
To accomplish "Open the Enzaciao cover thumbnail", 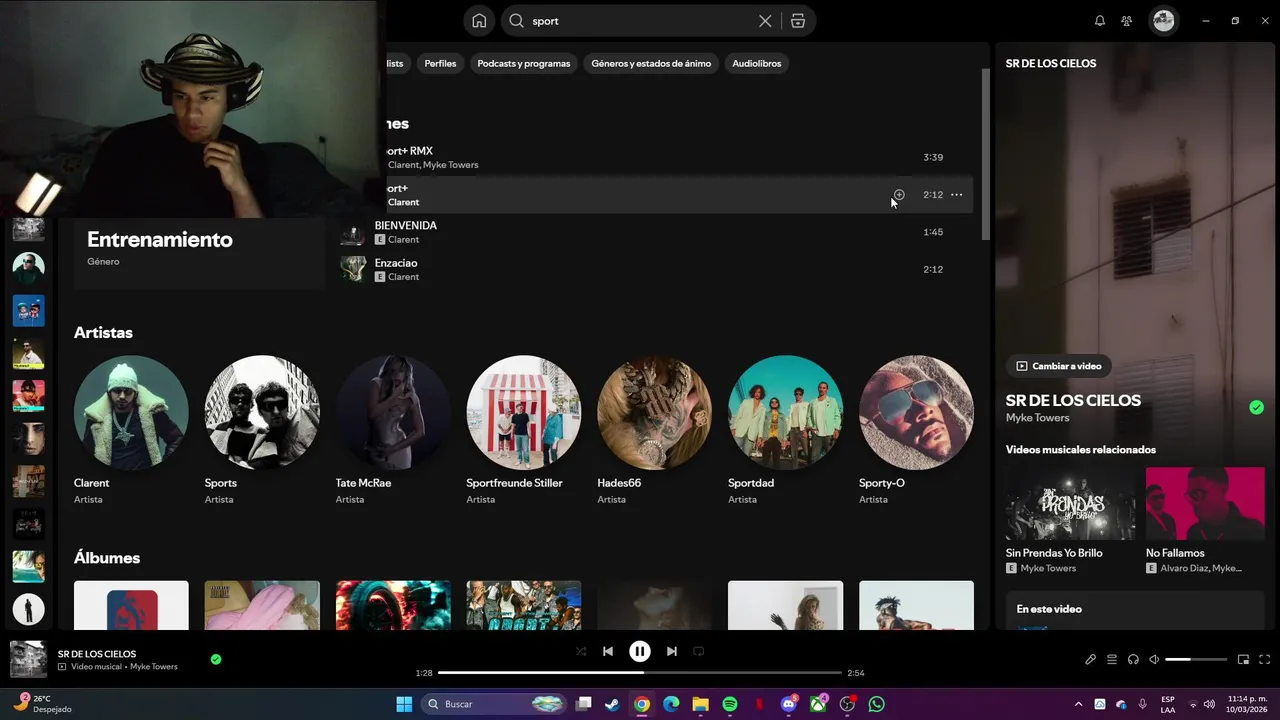I will [x=353, y=269].
